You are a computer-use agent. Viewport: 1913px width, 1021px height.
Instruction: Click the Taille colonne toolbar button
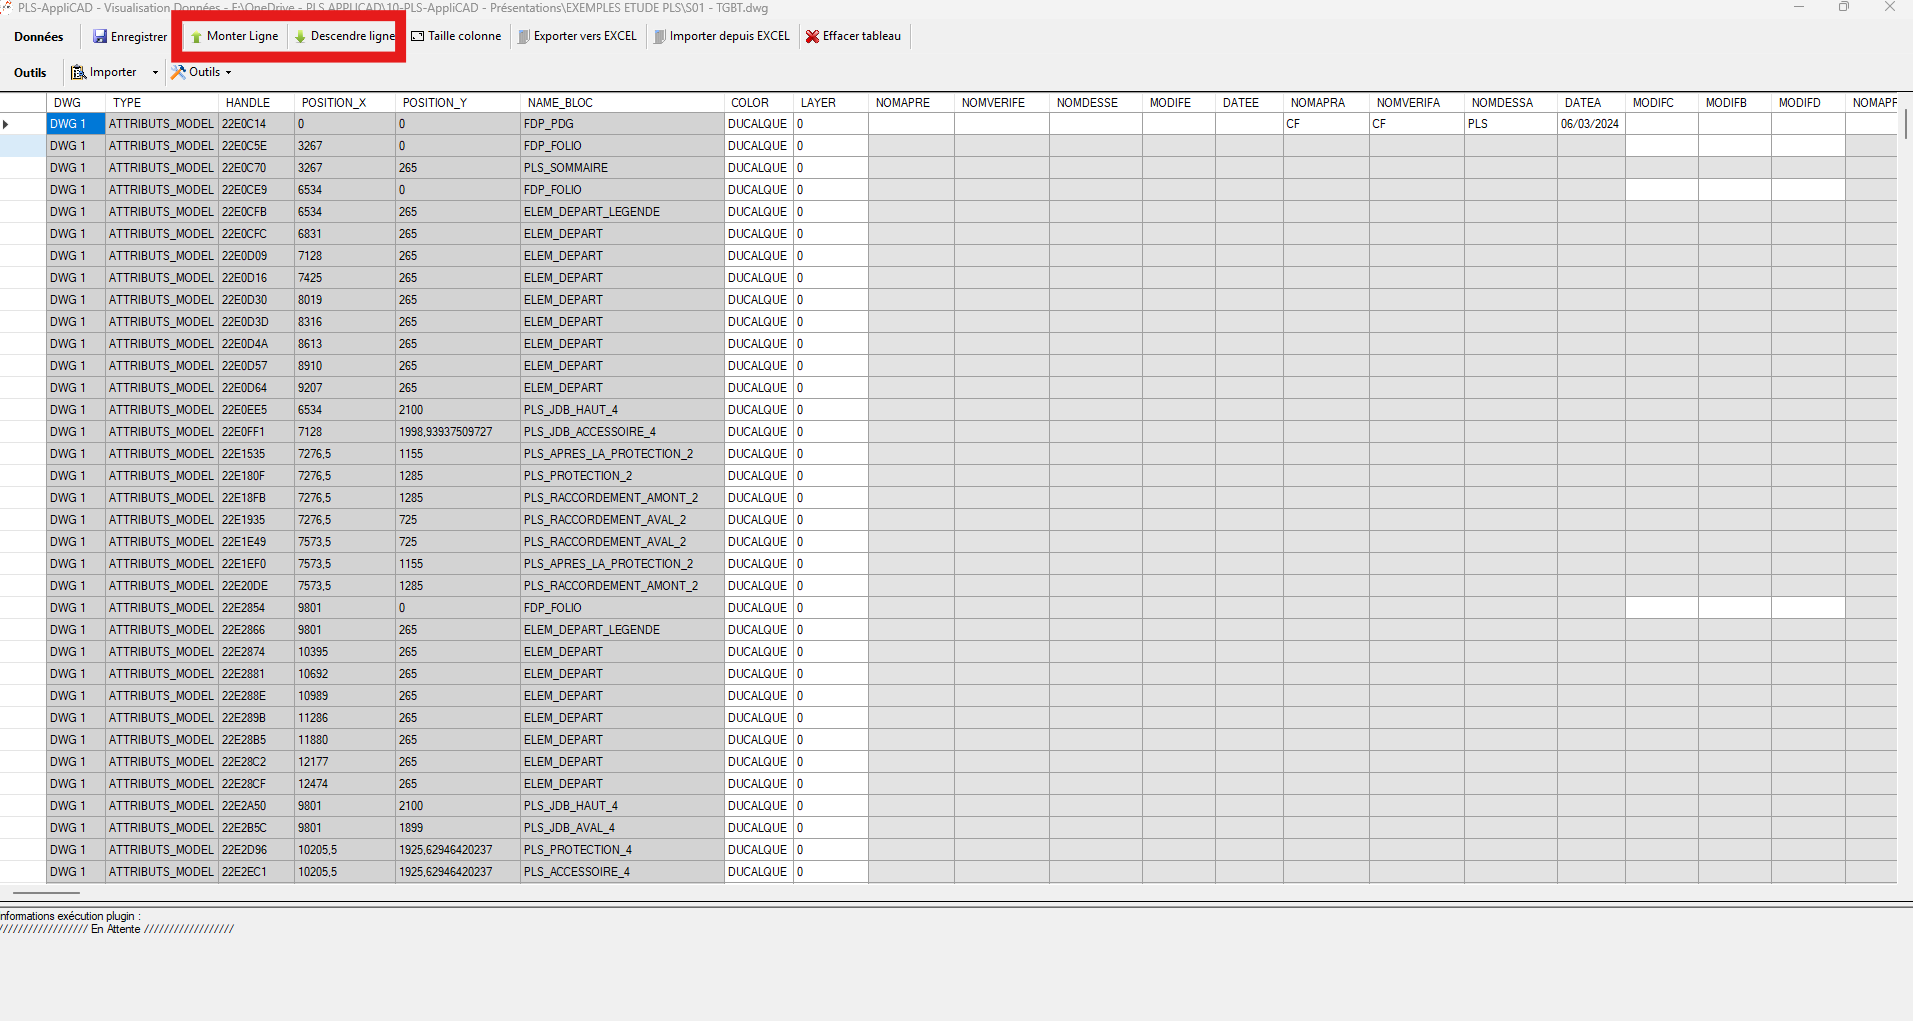456,37
